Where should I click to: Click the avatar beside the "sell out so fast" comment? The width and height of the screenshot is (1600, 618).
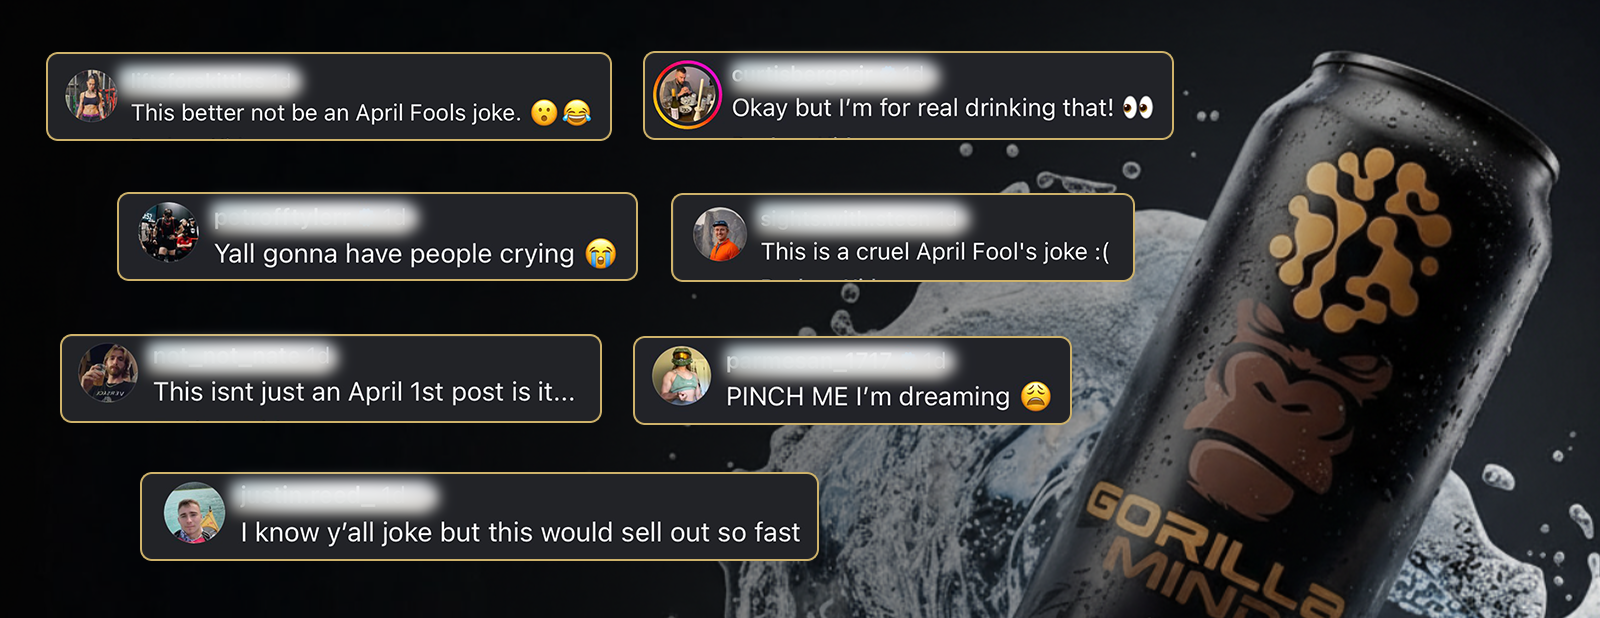click(194, 513)
